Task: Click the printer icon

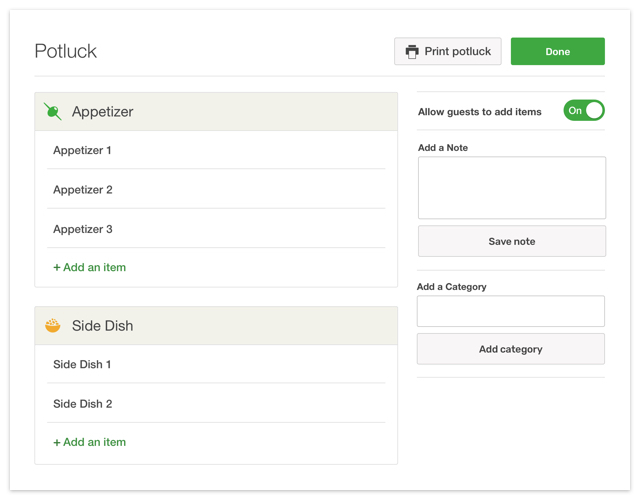Action: [412, 52]
